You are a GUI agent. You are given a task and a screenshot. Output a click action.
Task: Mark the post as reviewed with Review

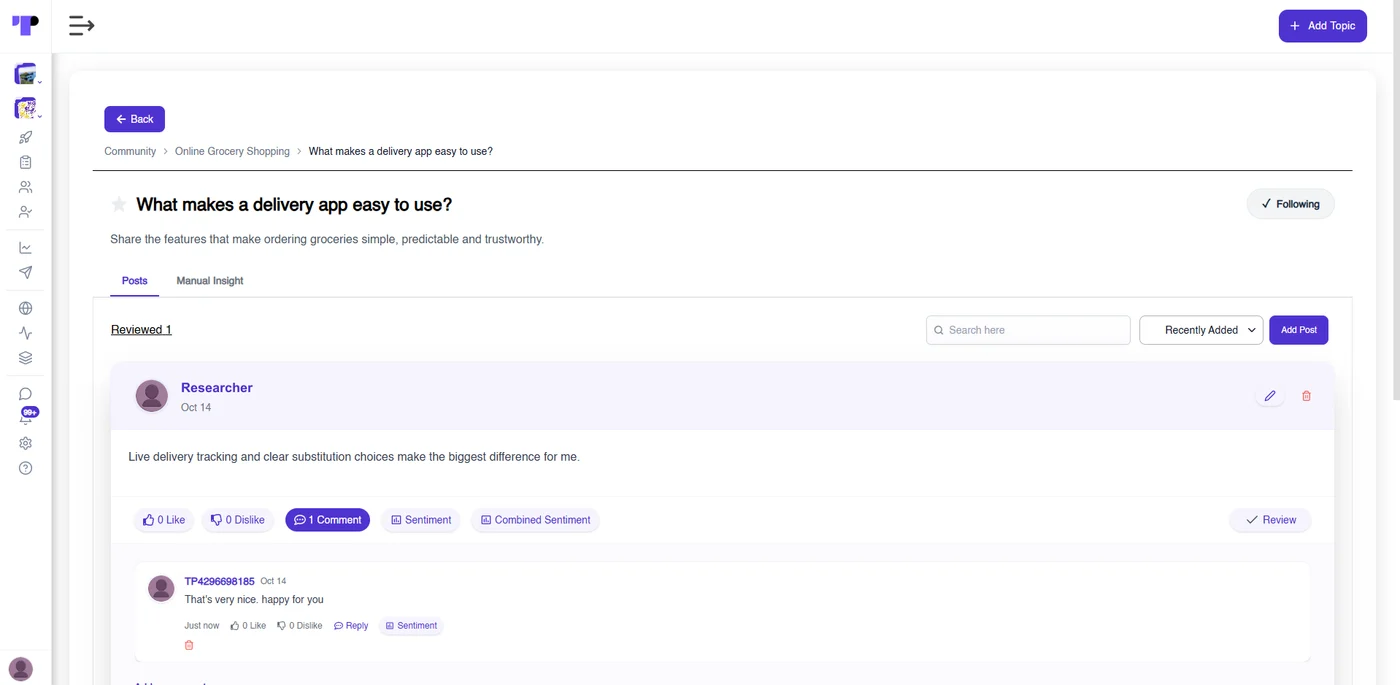pyautogui.click(x=1270, y=520)
